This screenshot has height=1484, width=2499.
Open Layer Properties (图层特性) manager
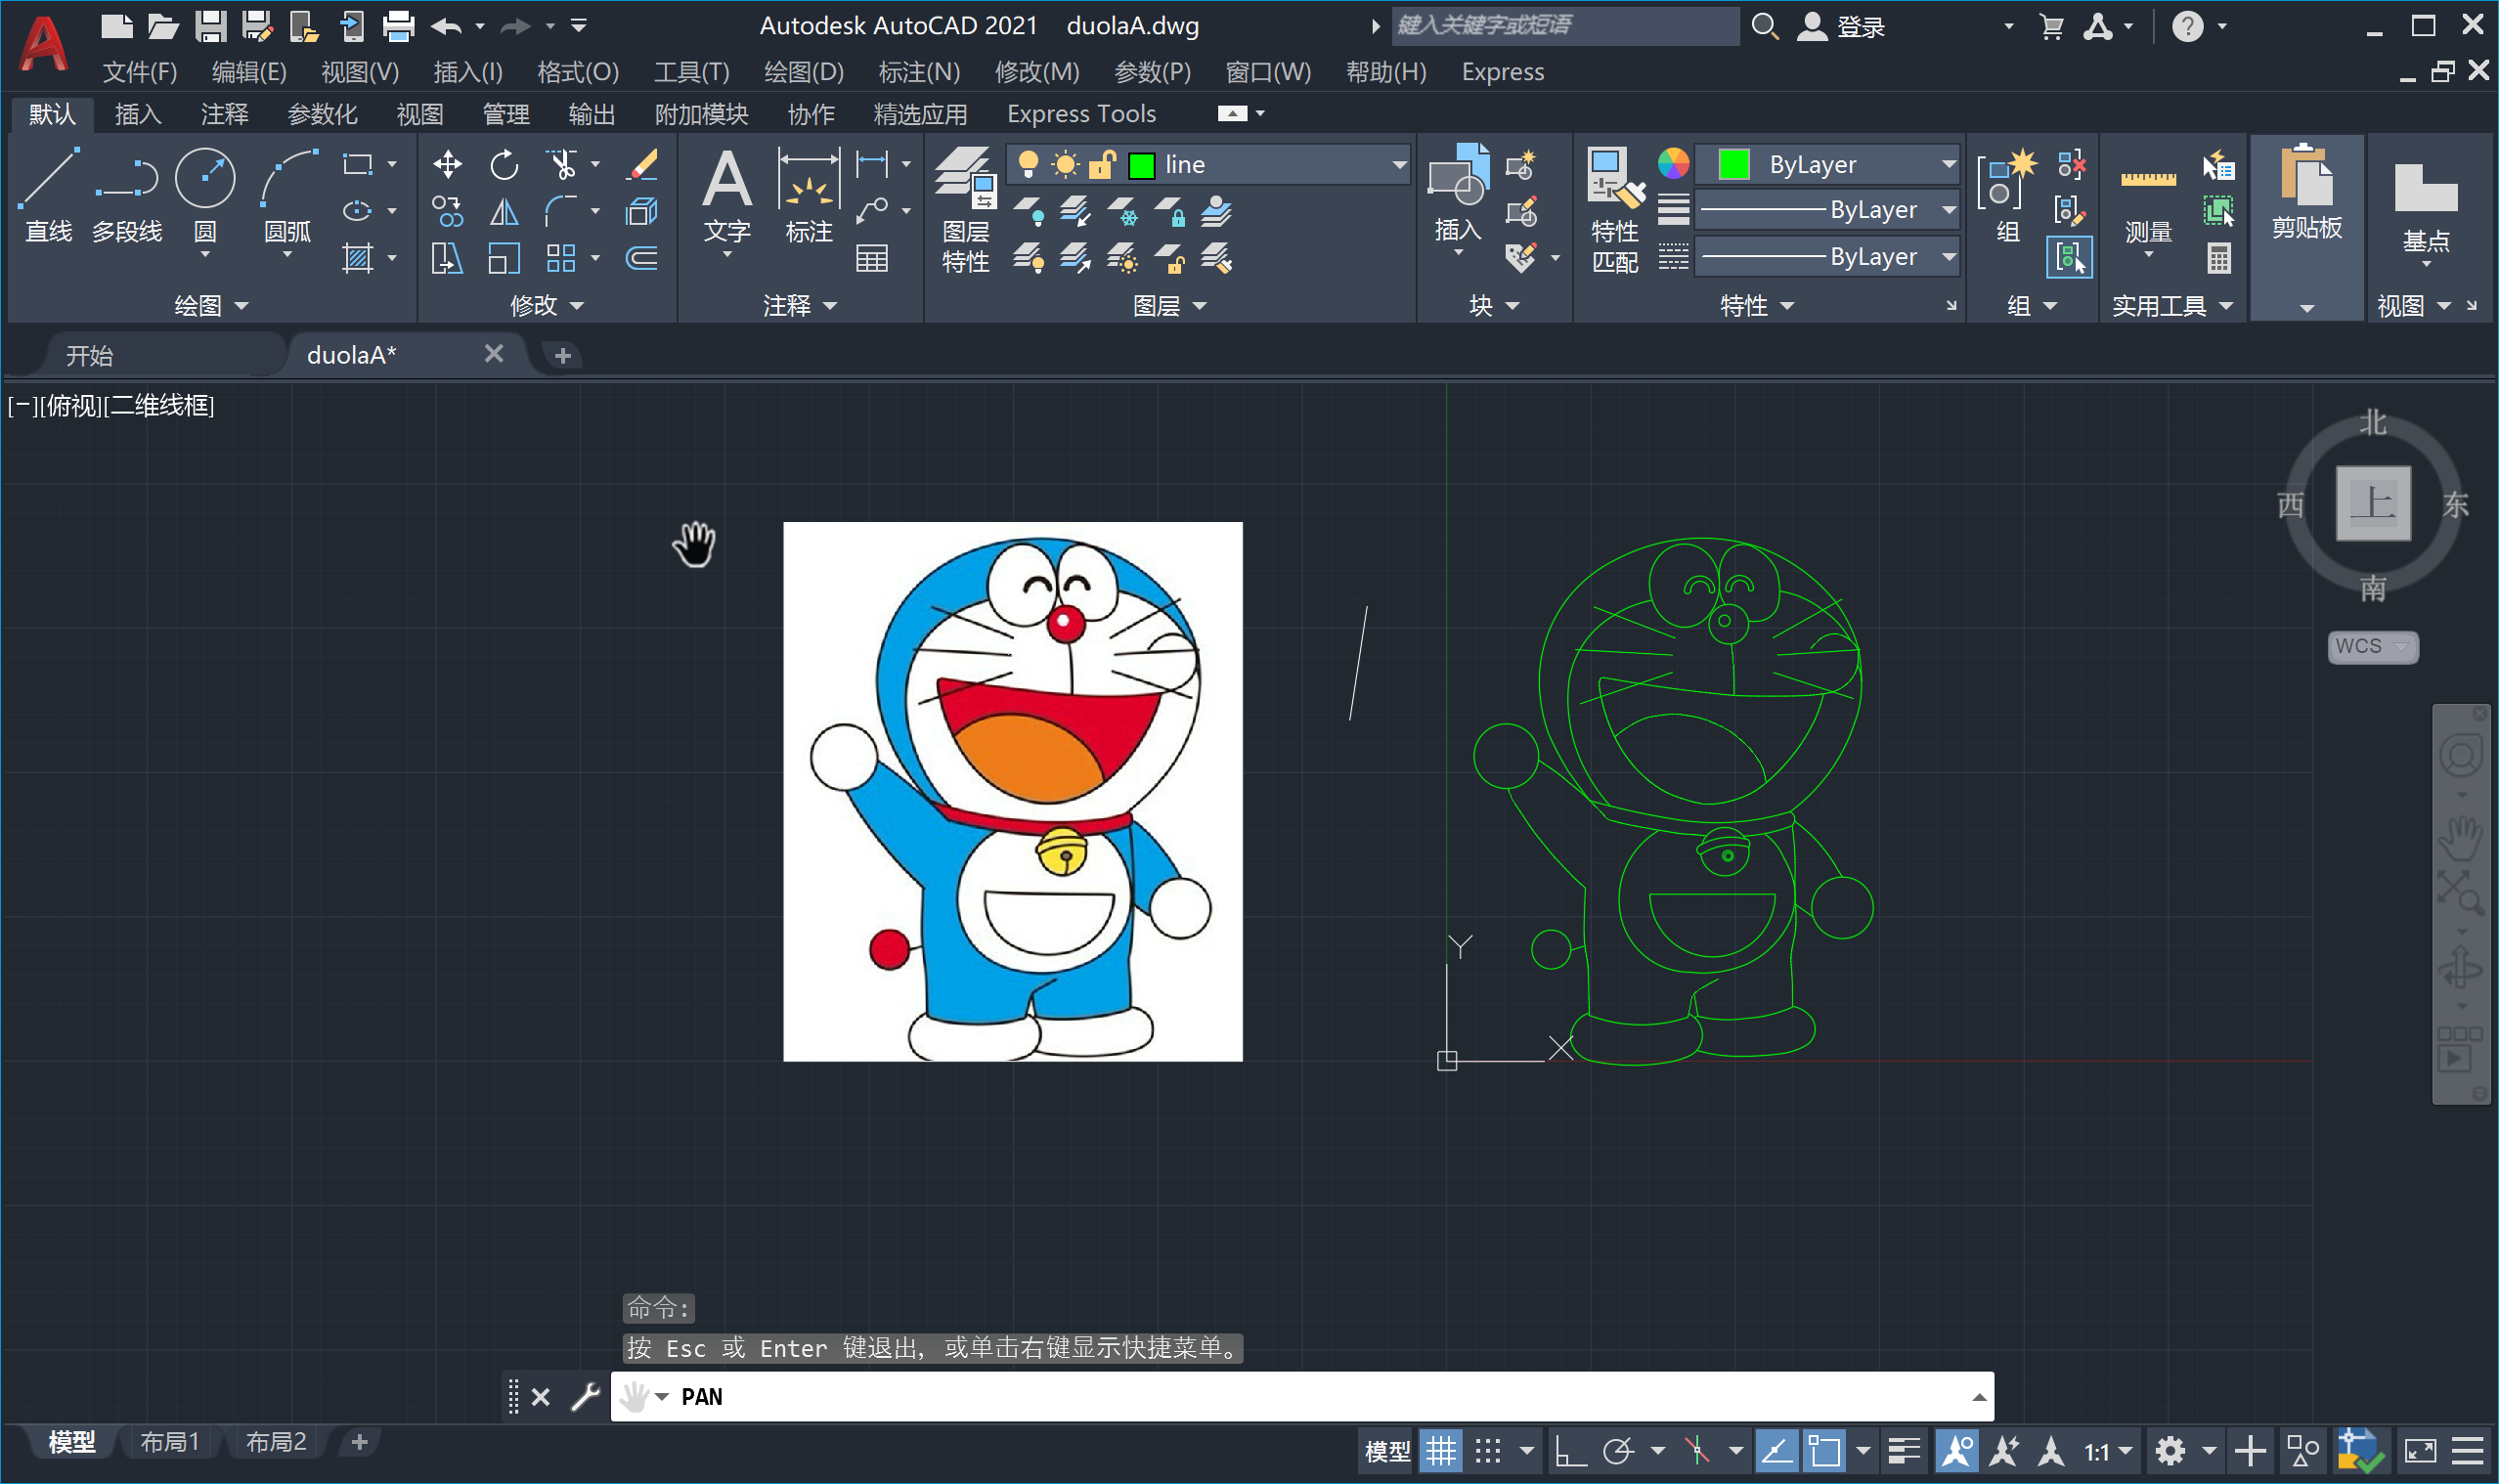pos(965,210)
